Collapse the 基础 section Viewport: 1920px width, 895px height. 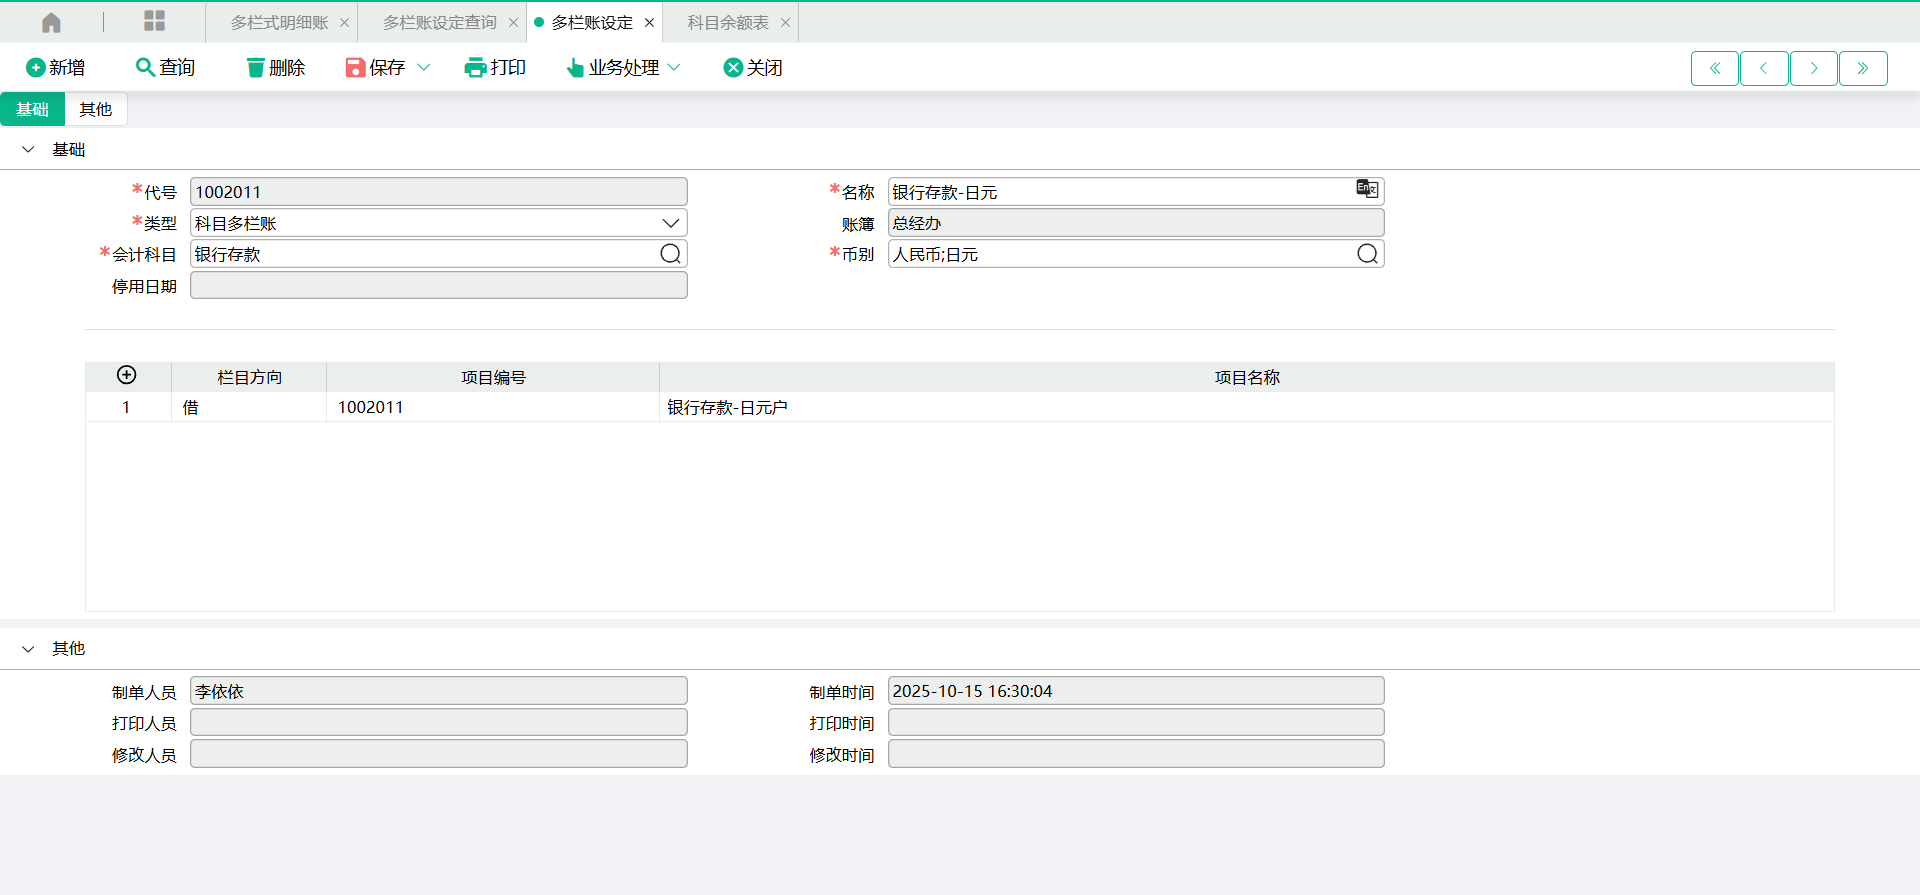point(28,149)
